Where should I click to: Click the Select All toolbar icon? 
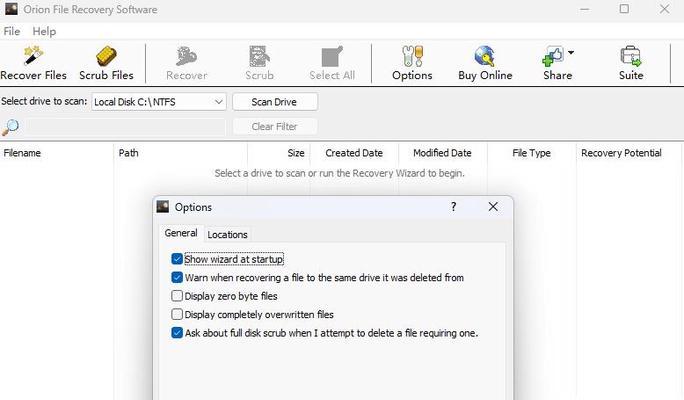point(332,57)
